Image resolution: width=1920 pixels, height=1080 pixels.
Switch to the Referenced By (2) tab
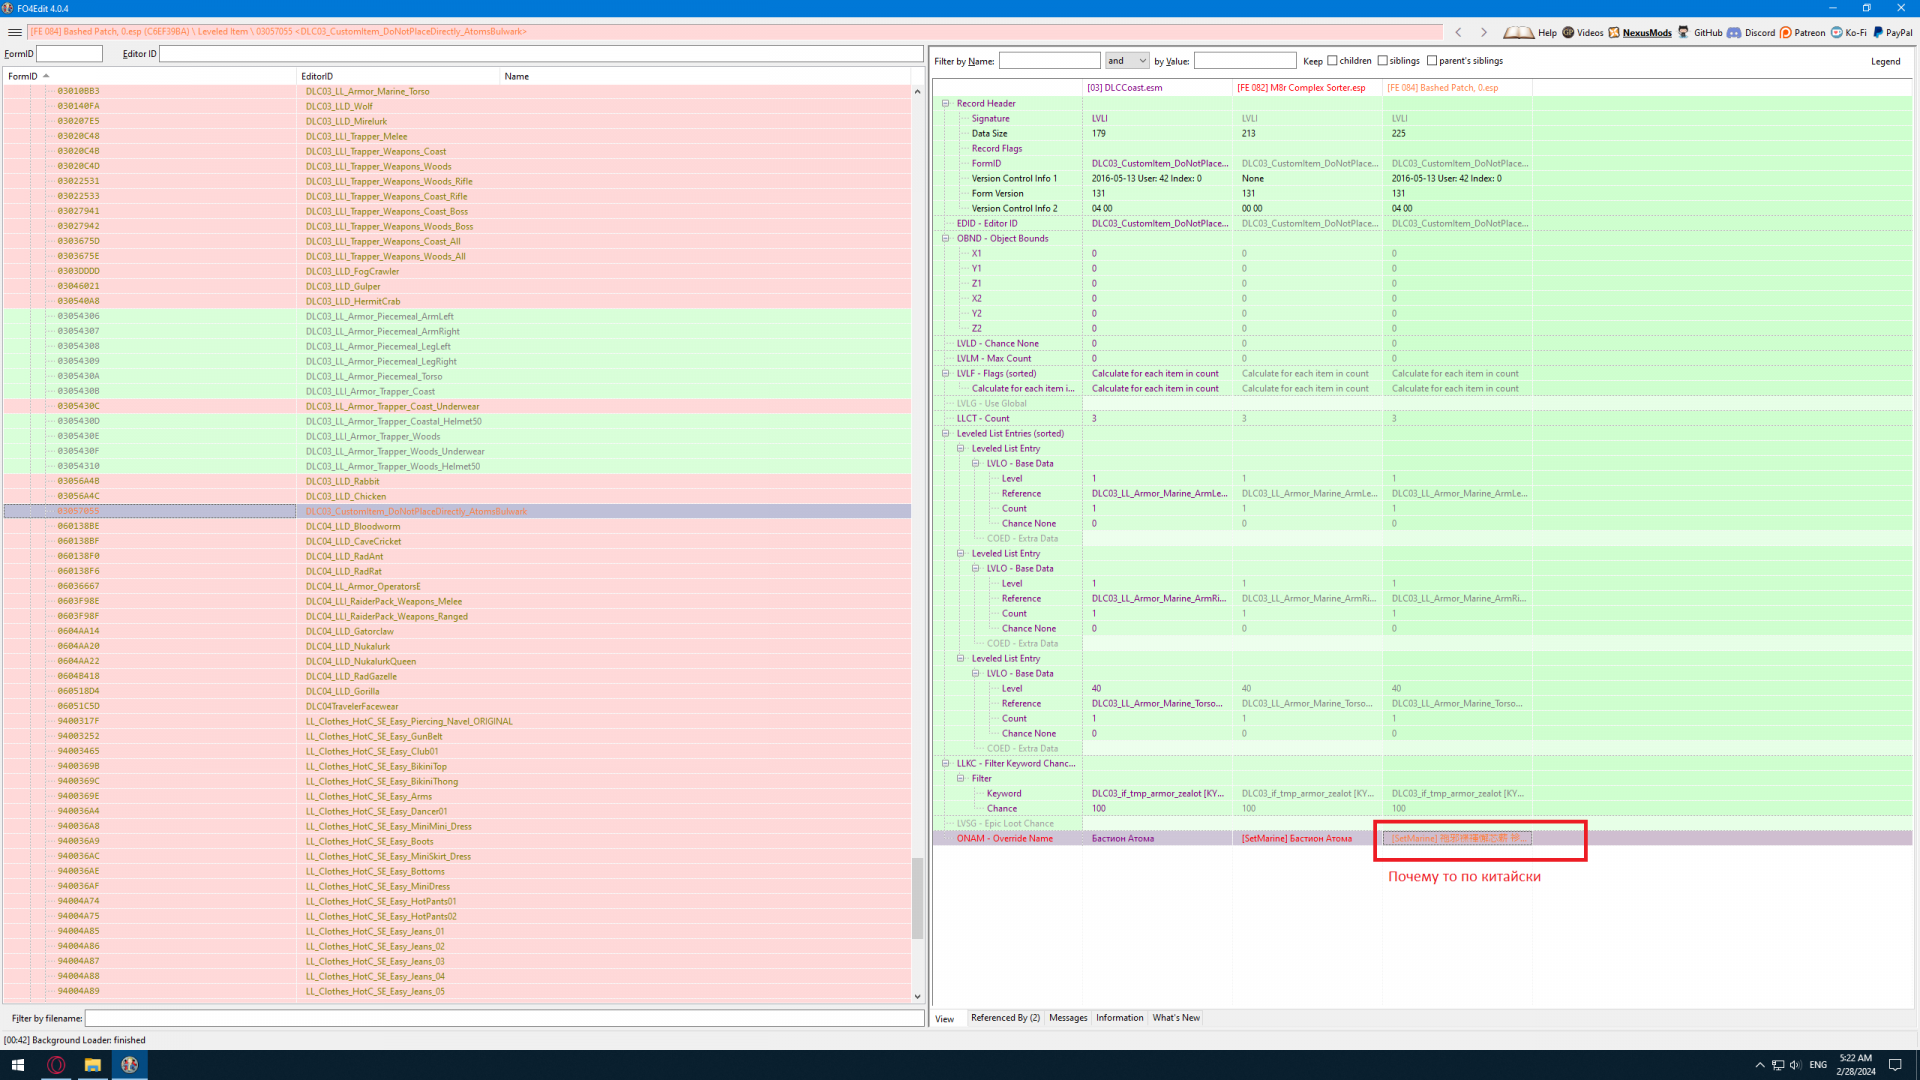(x=1004, y=1018)
